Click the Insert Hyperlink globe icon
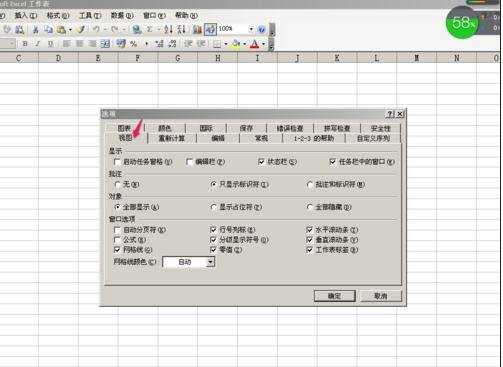This screenshot has width=503, height=367. 136,30
